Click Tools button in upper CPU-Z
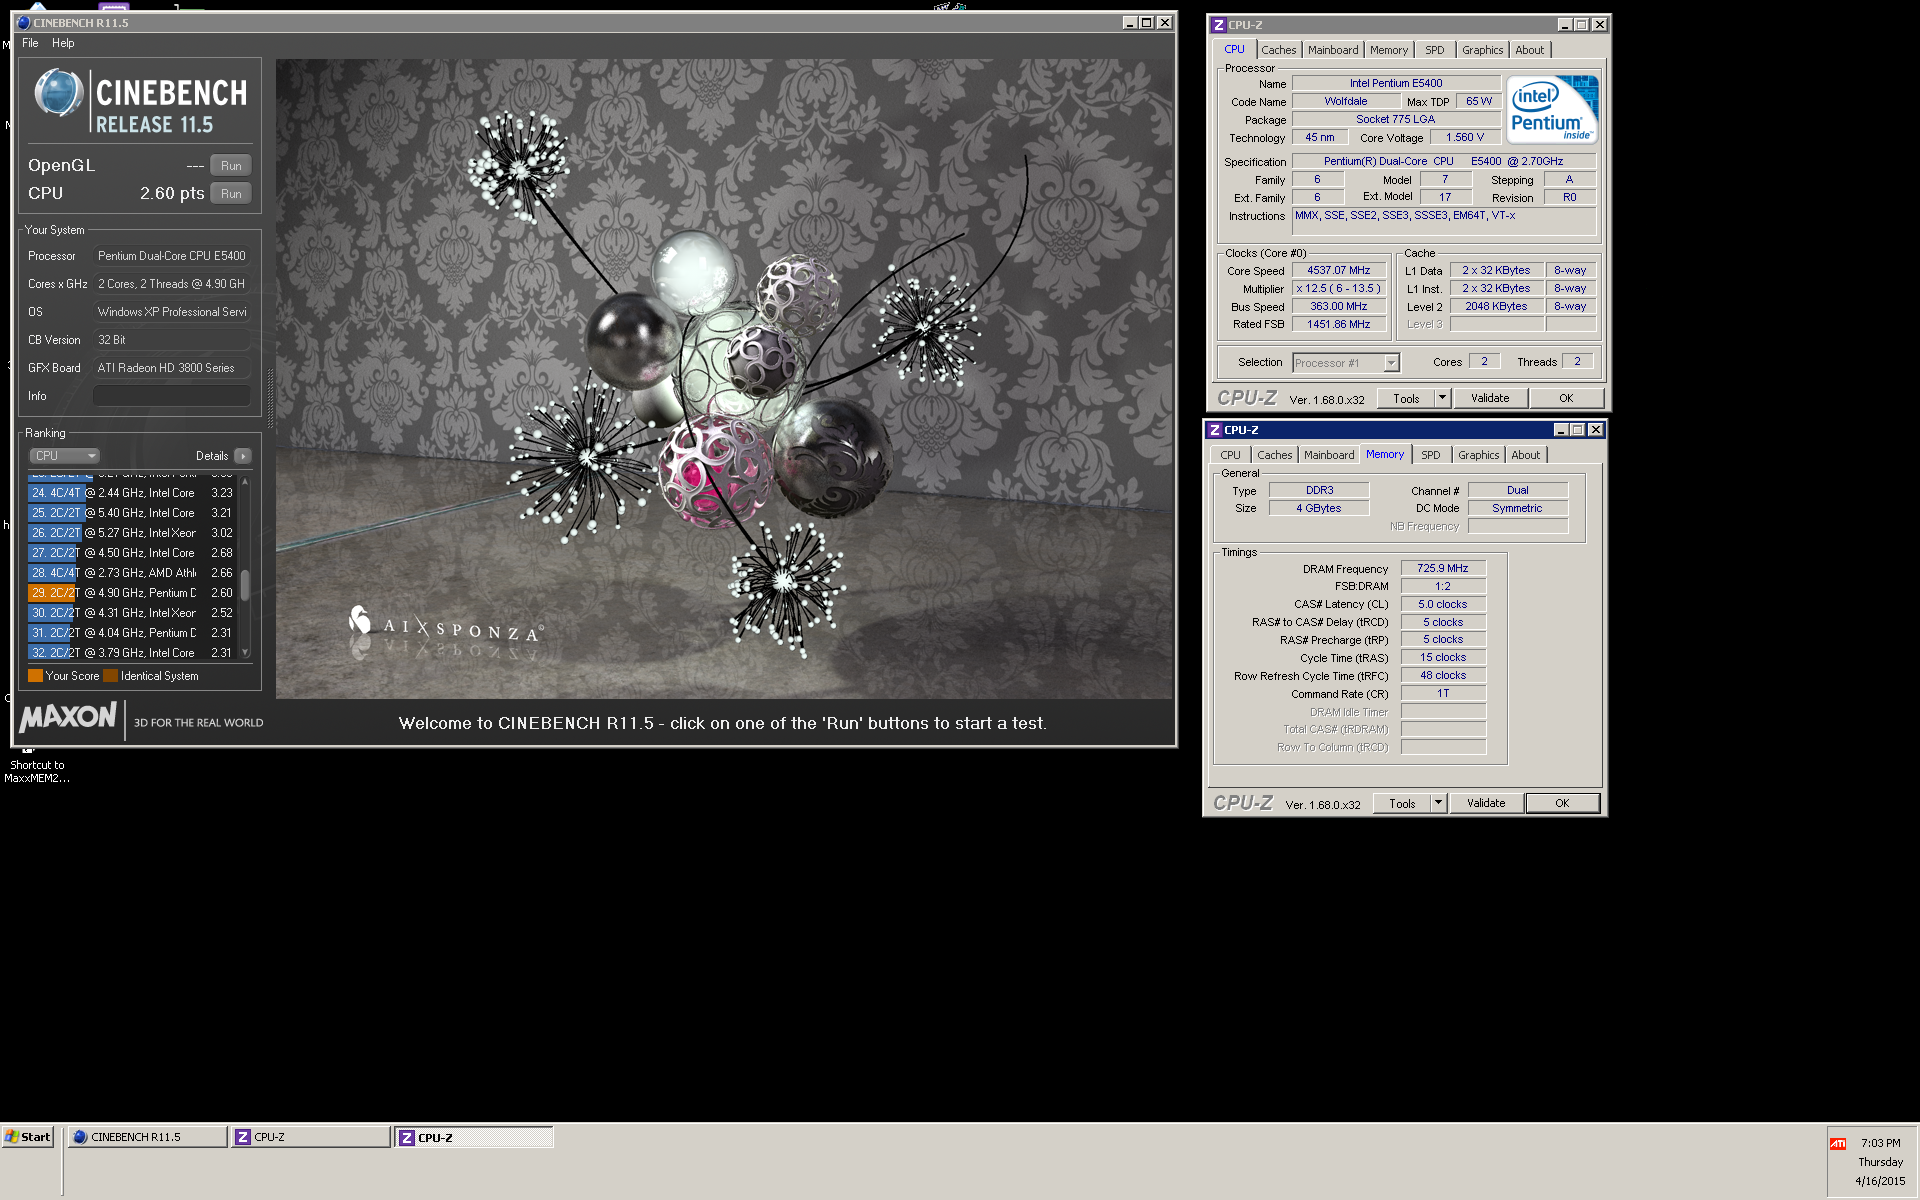The width and height of the screenshot is (1920, 1200). click(1406, 398)
